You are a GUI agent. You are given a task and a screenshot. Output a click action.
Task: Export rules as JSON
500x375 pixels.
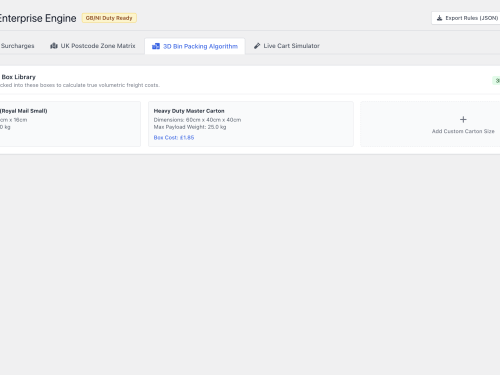466,18
